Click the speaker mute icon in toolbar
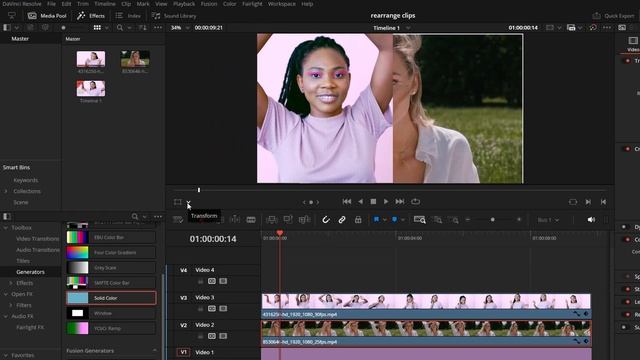The height and width of the screenshot is (360, 640). [x=591, y=220]
